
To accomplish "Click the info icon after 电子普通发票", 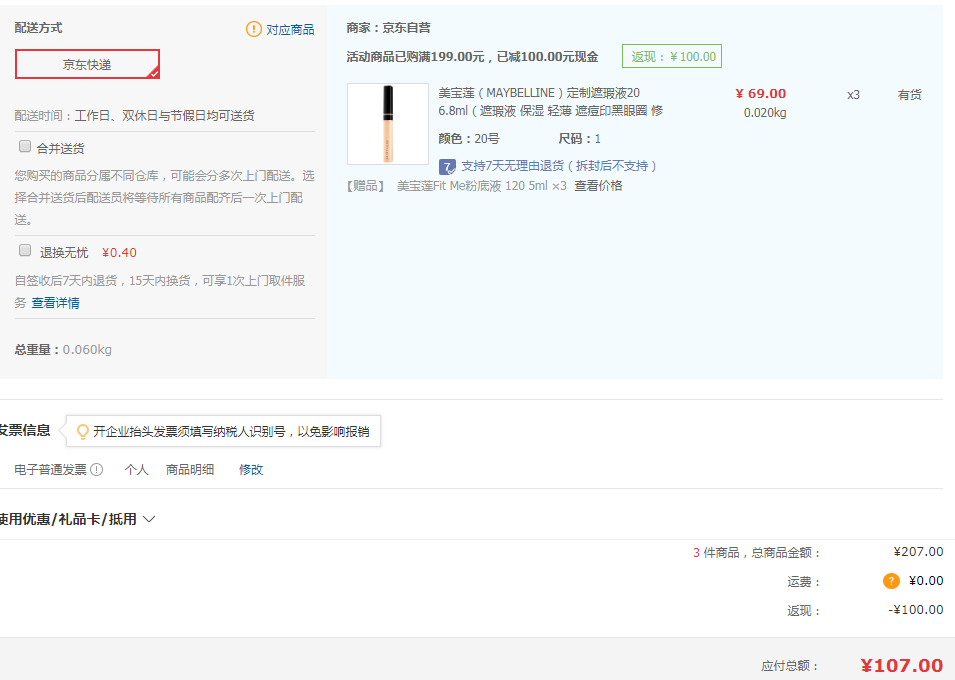I will pyautogui.click(x=96, y=468).
